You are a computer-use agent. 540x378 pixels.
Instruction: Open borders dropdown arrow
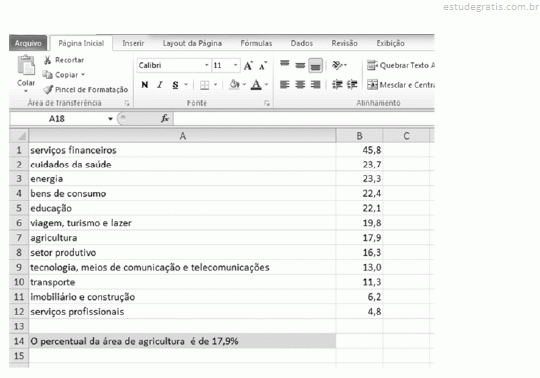click(x=215, y=85)
